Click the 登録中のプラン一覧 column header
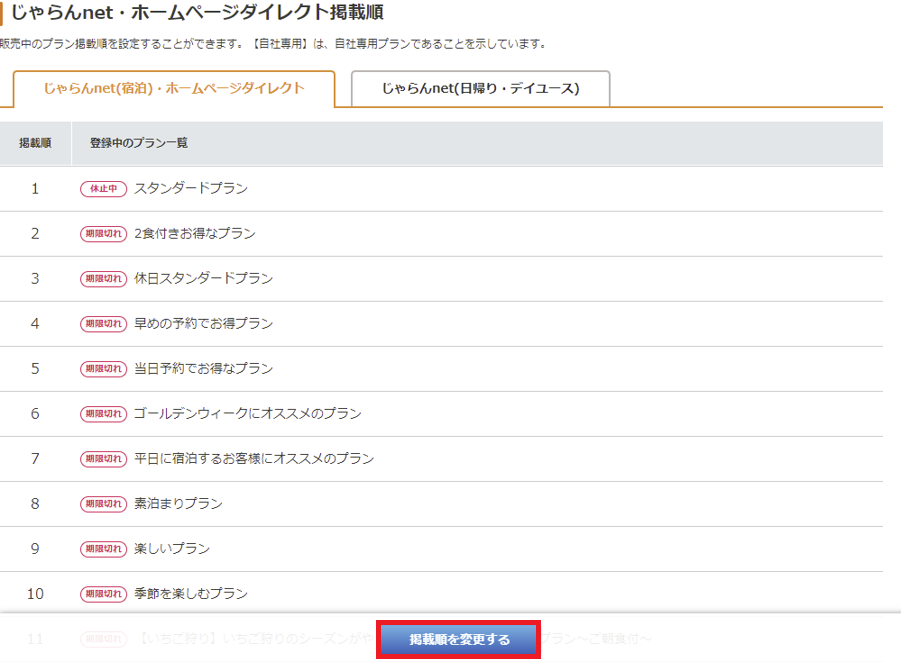The height and width of the screenshot is (662, 901). click(139, 143)
